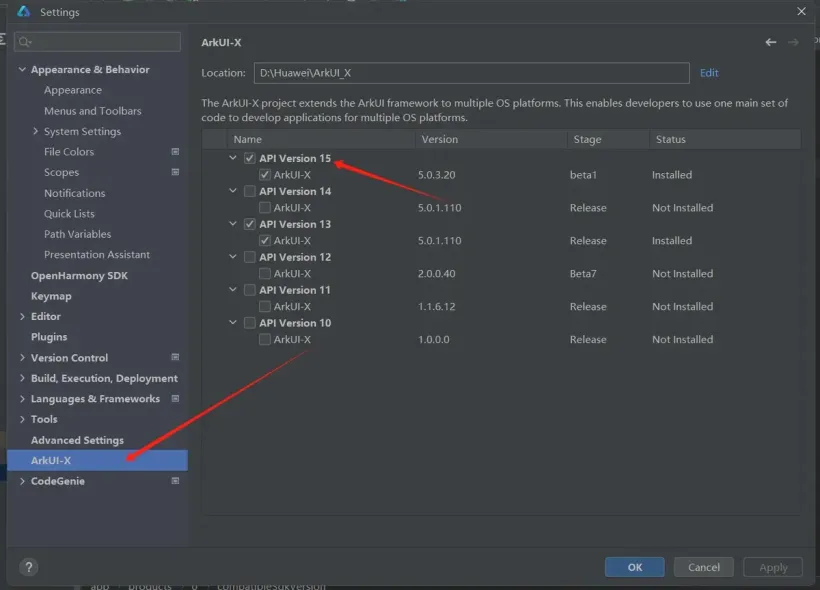The width and height of the screenshot is (820, 590).
Task: Uncheck the API Version 15 checkbox
Action: [x=250, y=158]
